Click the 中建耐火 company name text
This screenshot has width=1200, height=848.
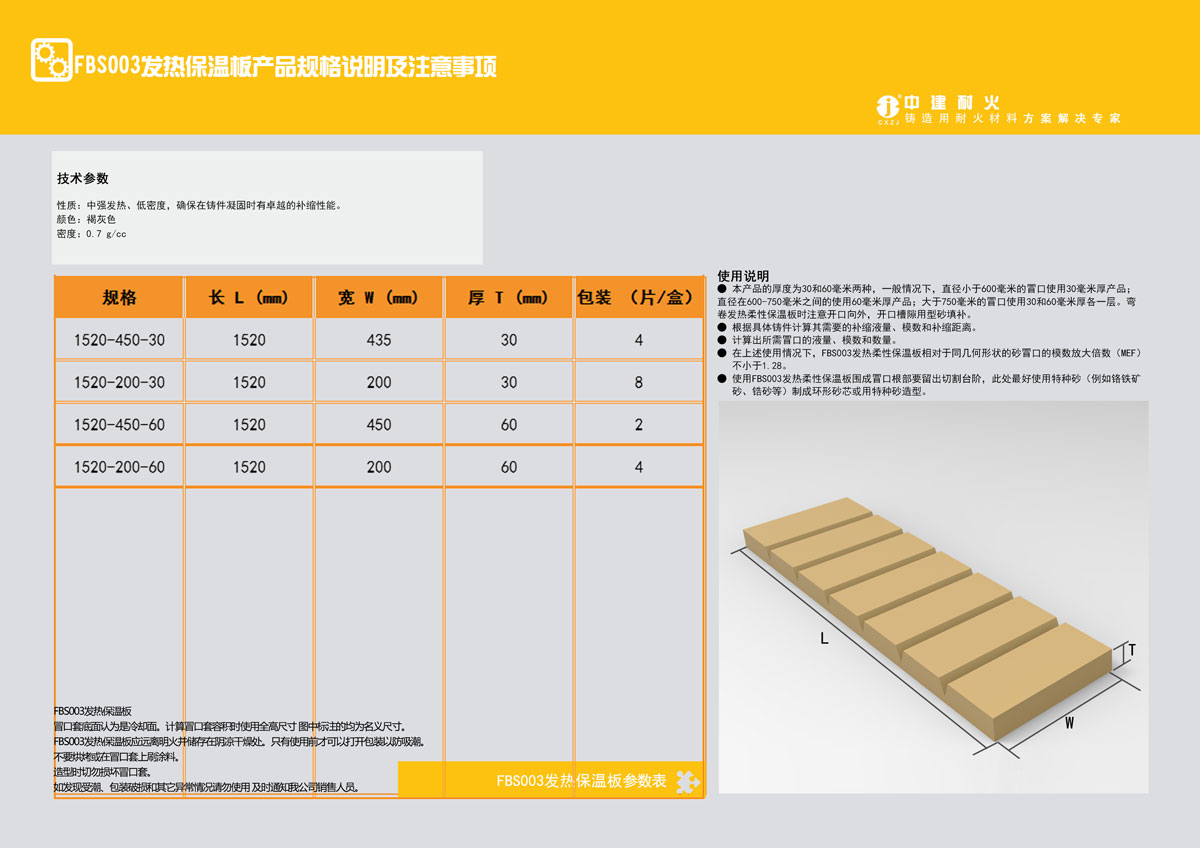click(952, 102)
